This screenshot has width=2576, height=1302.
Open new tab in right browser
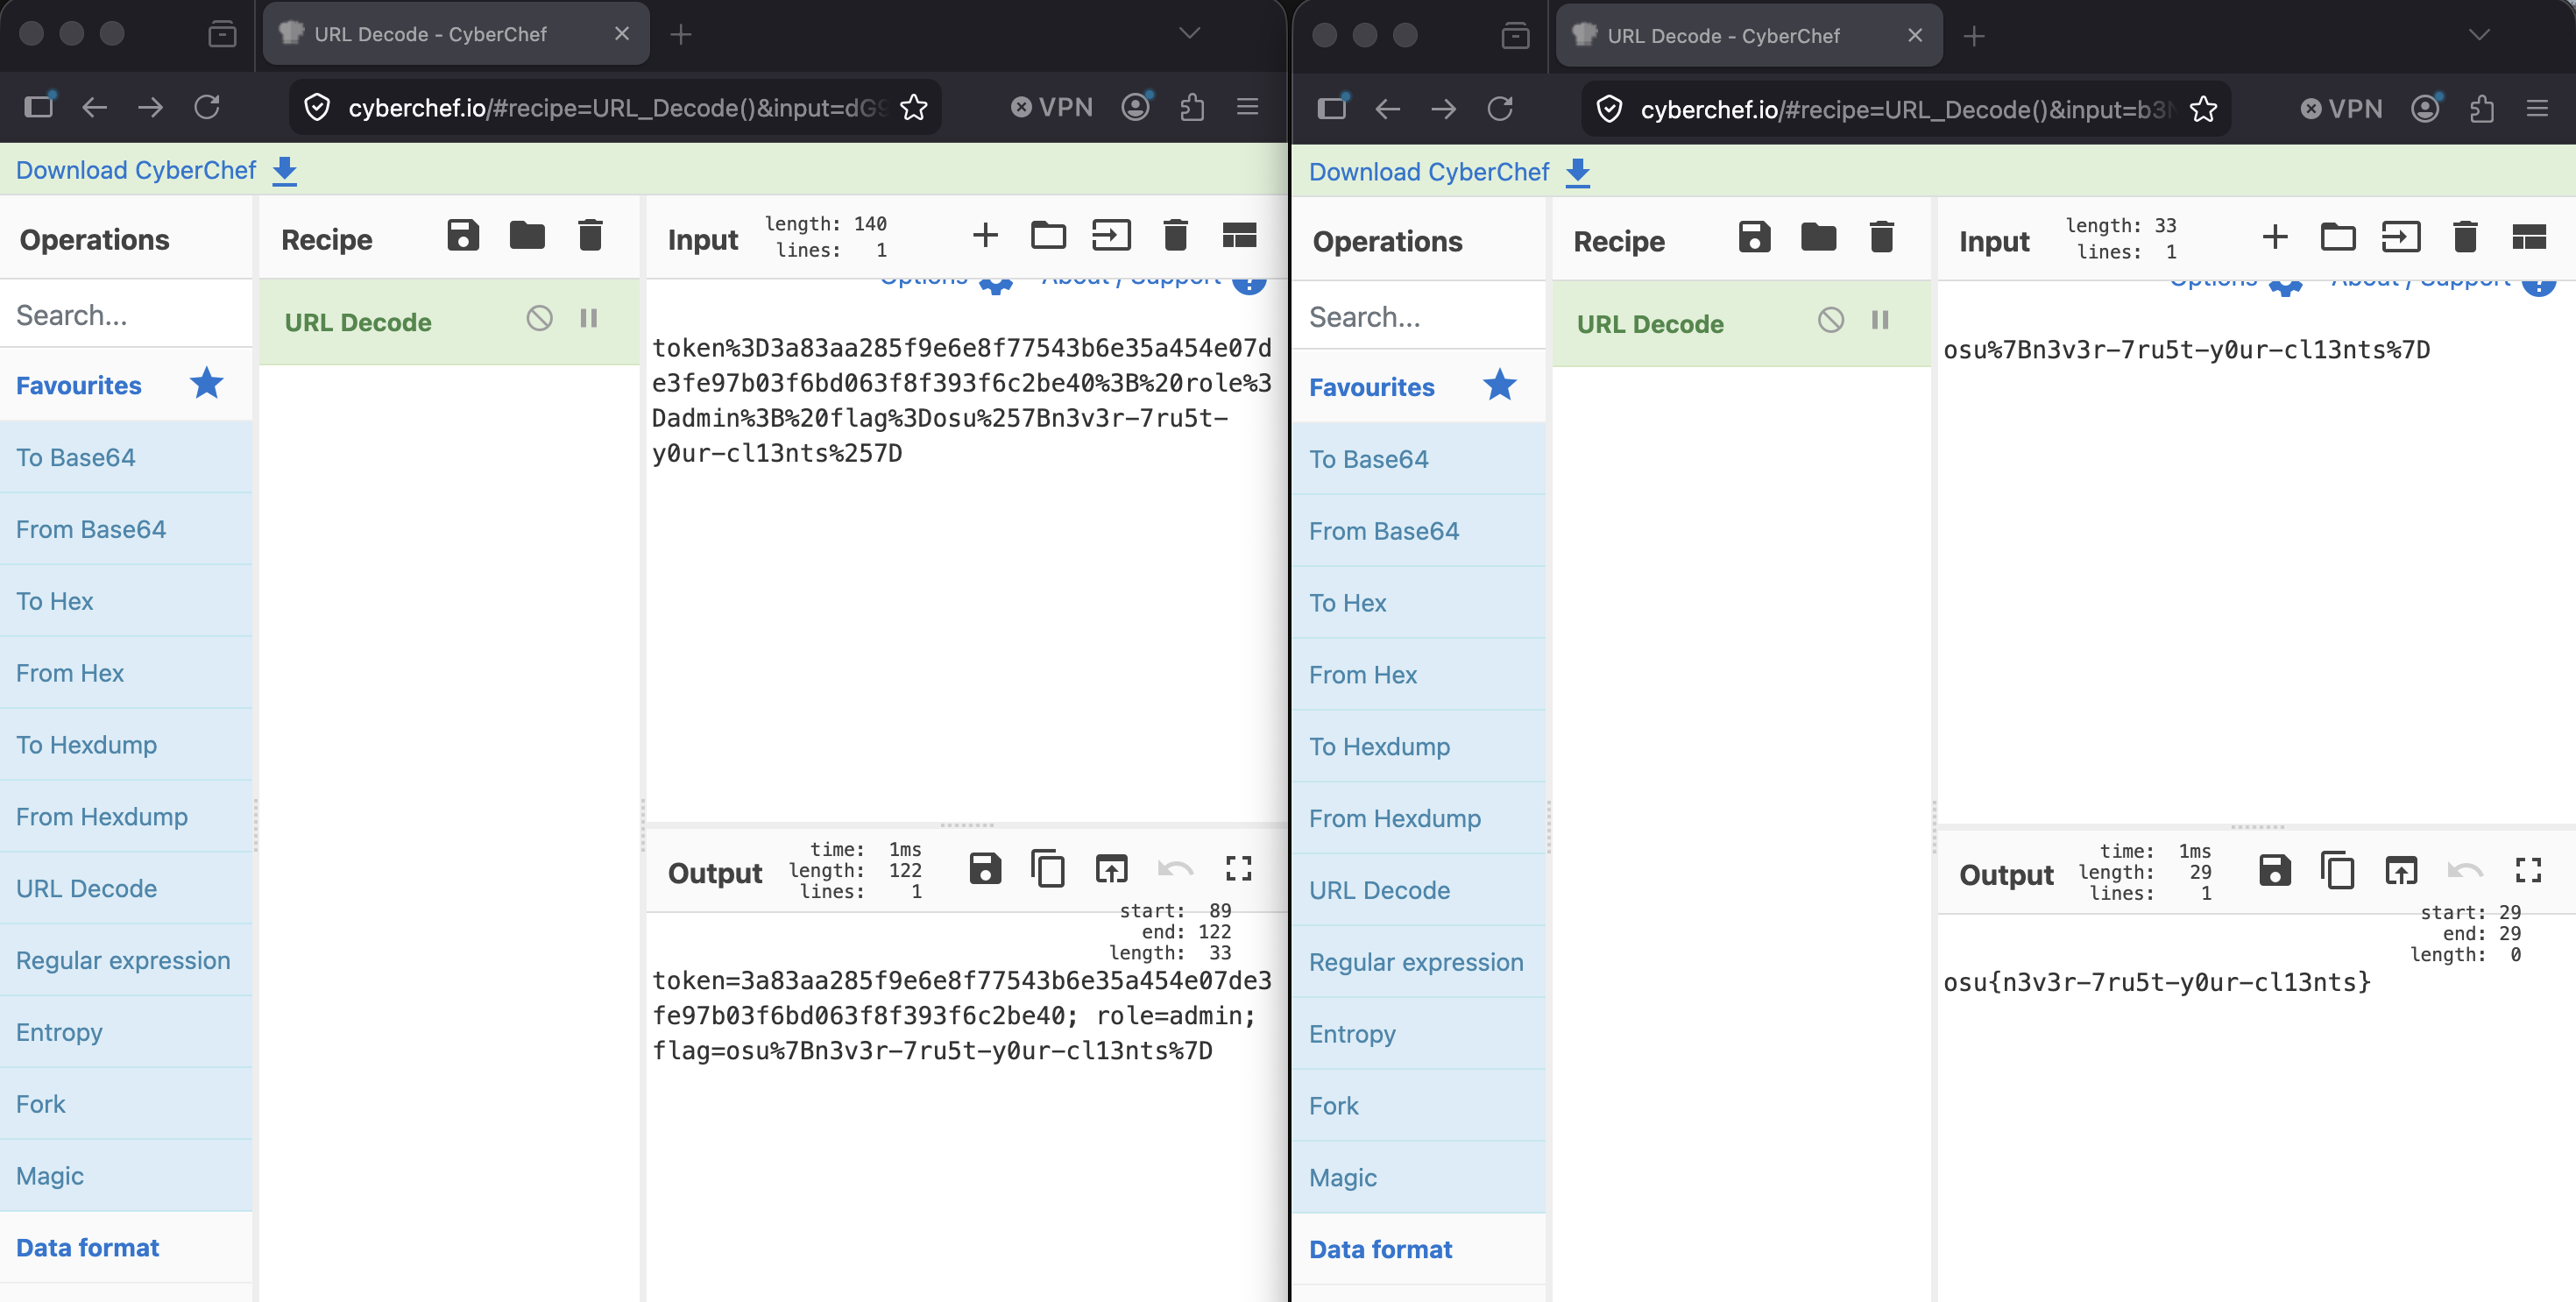pos(1974,37)
